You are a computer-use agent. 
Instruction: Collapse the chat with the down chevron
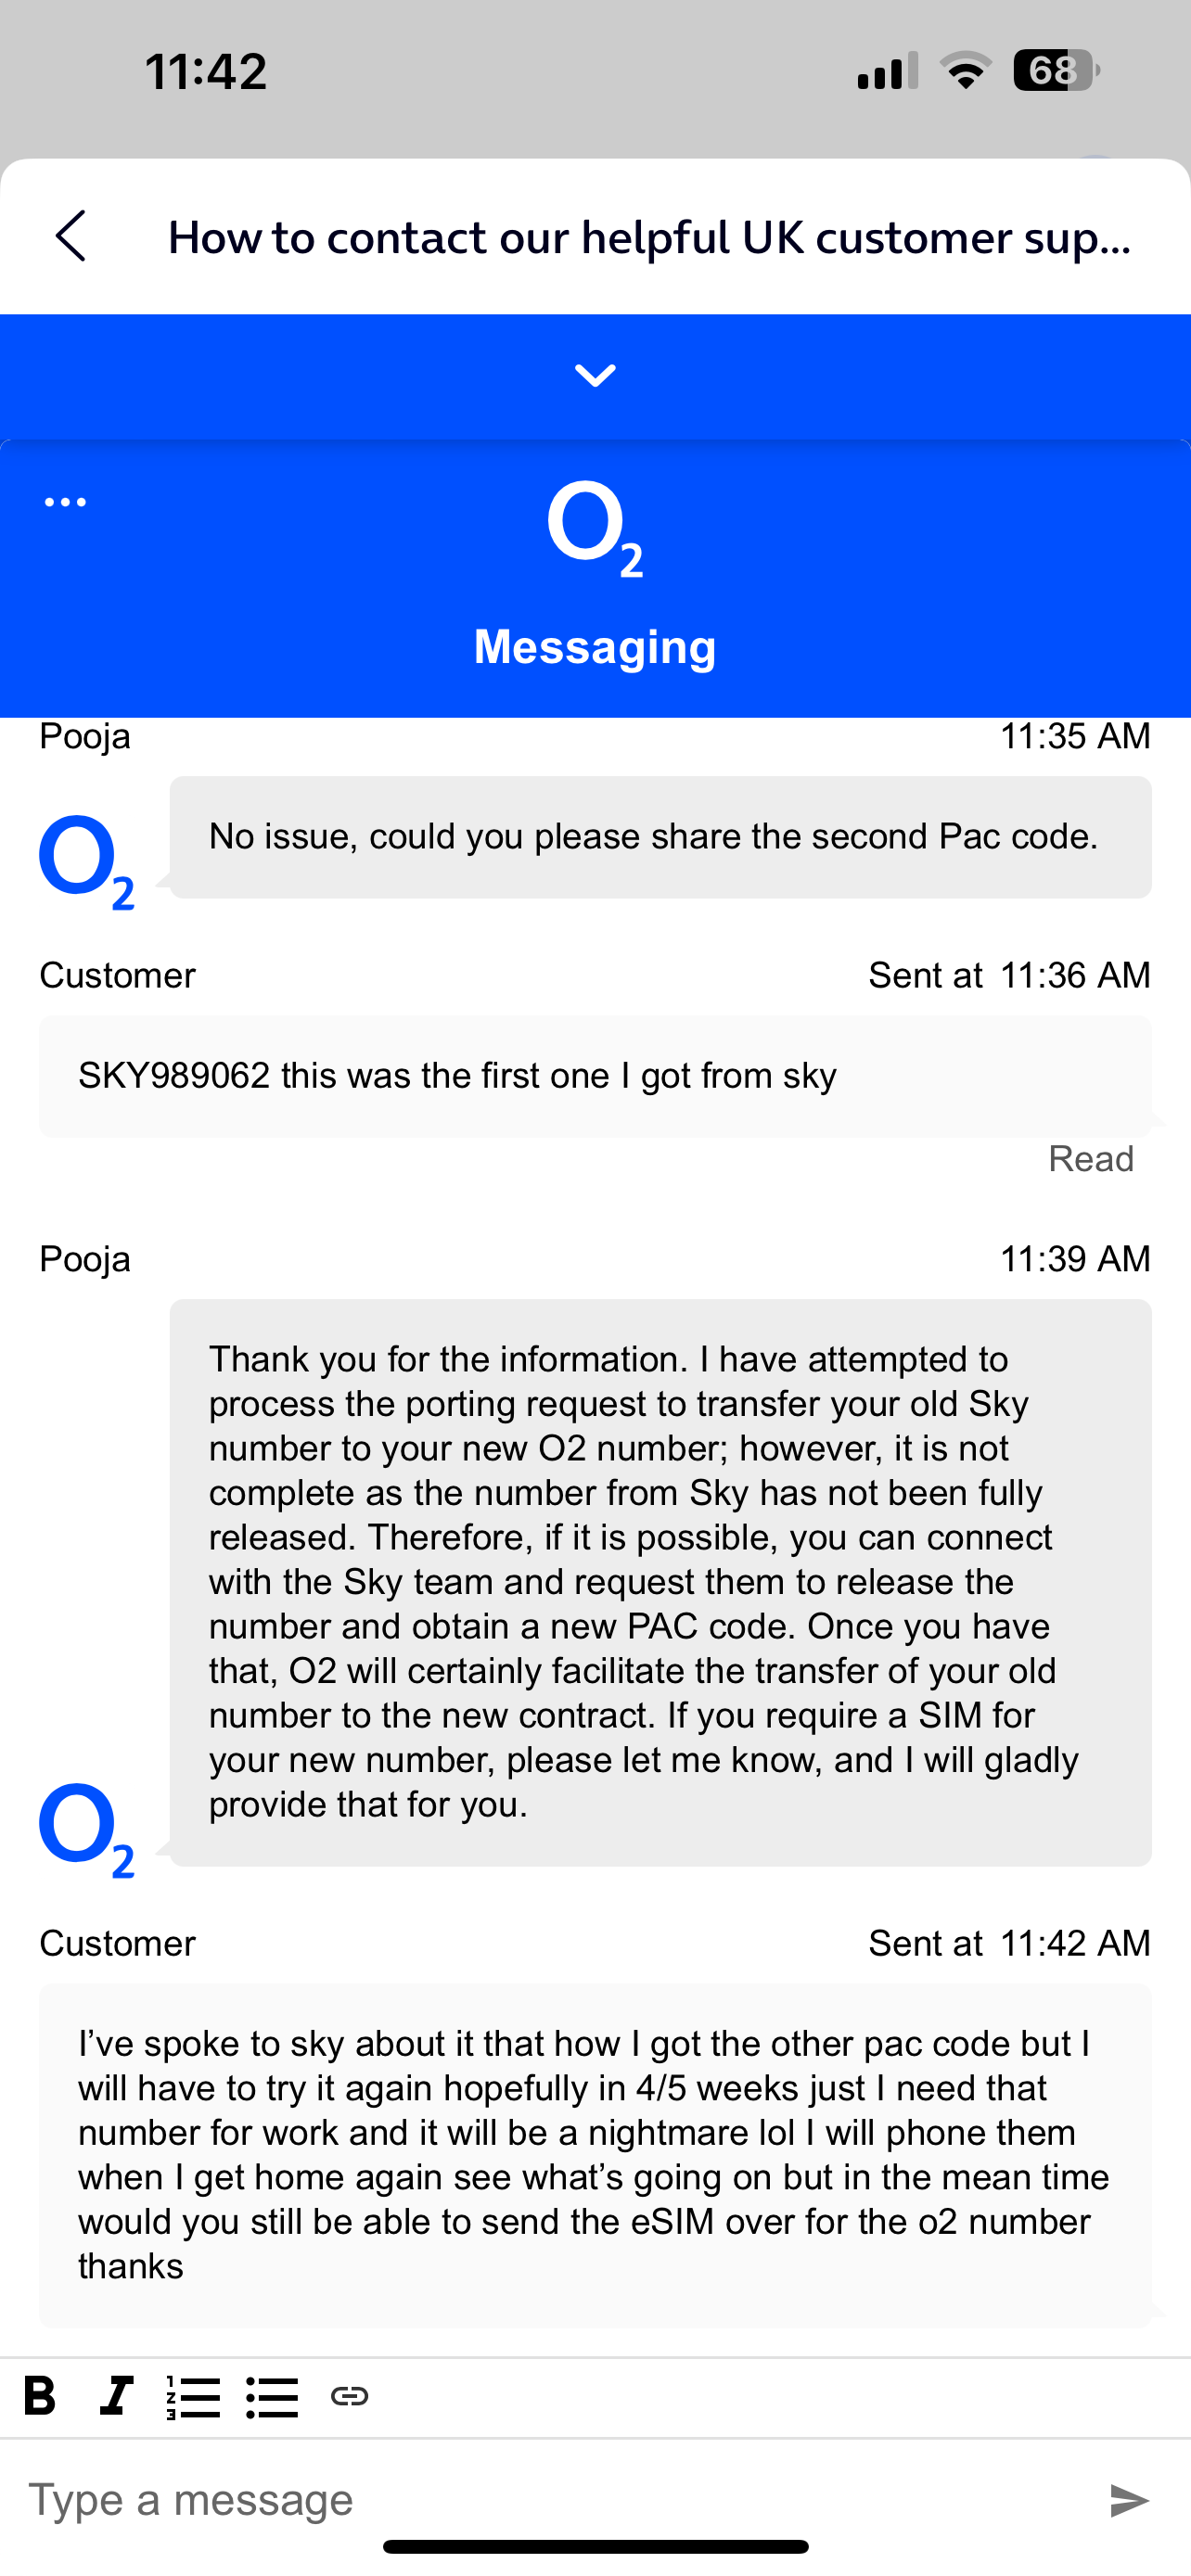coord(595,376)
